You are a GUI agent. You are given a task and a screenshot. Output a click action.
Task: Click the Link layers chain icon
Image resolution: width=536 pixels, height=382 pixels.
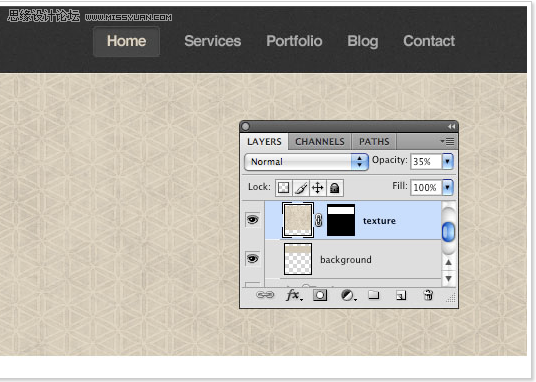[265, 295]
